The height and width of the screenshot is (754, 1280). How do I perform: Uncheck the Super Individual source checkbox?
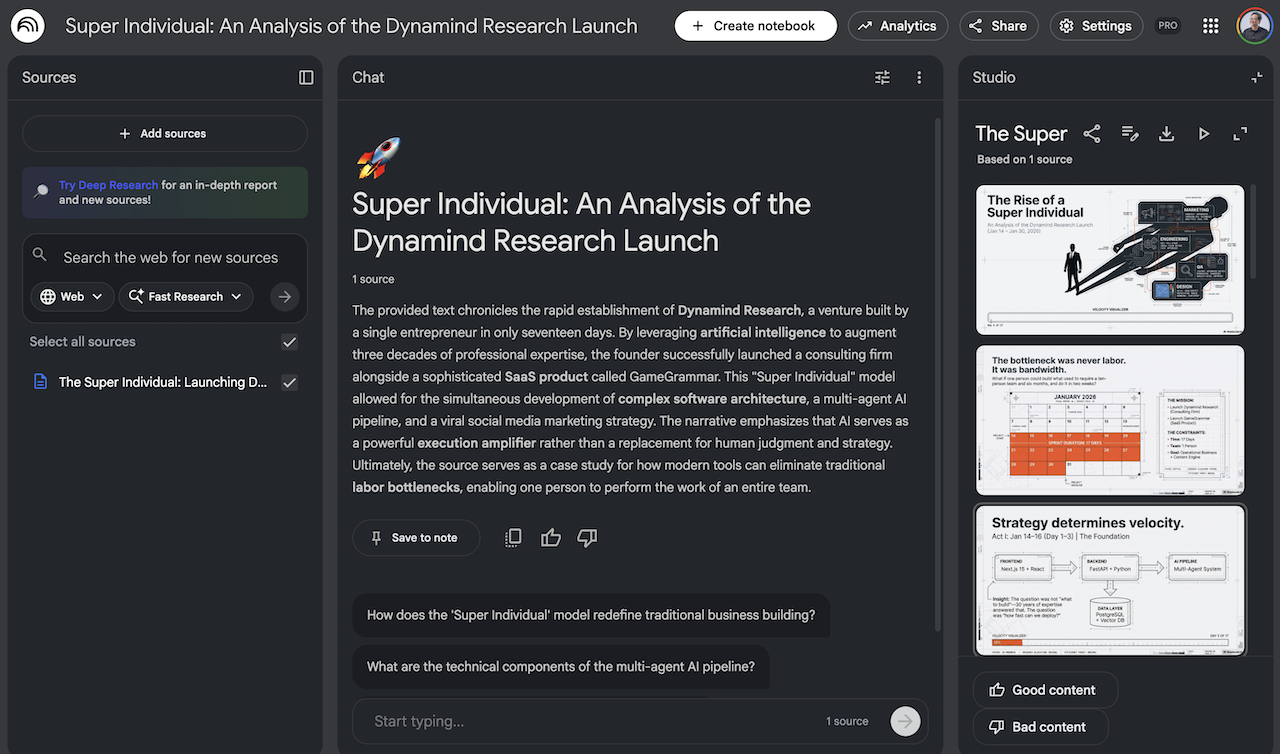289,382
